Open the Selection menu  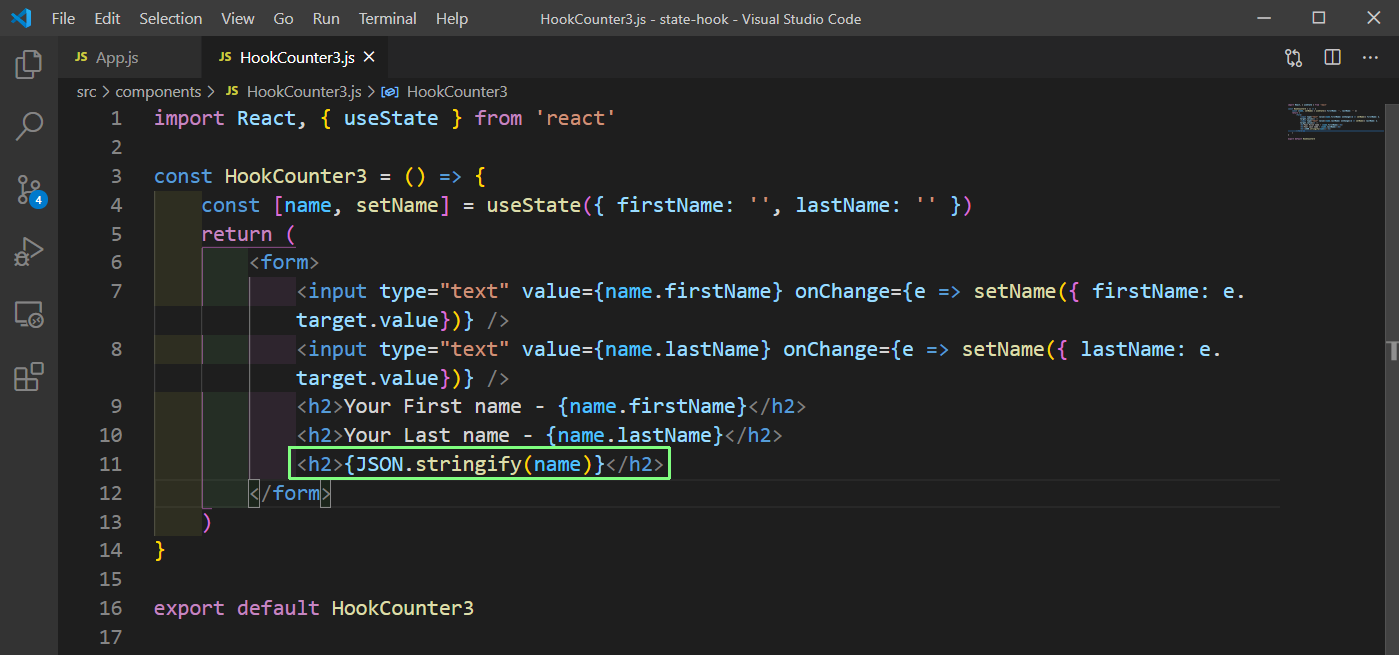[171, 19]
